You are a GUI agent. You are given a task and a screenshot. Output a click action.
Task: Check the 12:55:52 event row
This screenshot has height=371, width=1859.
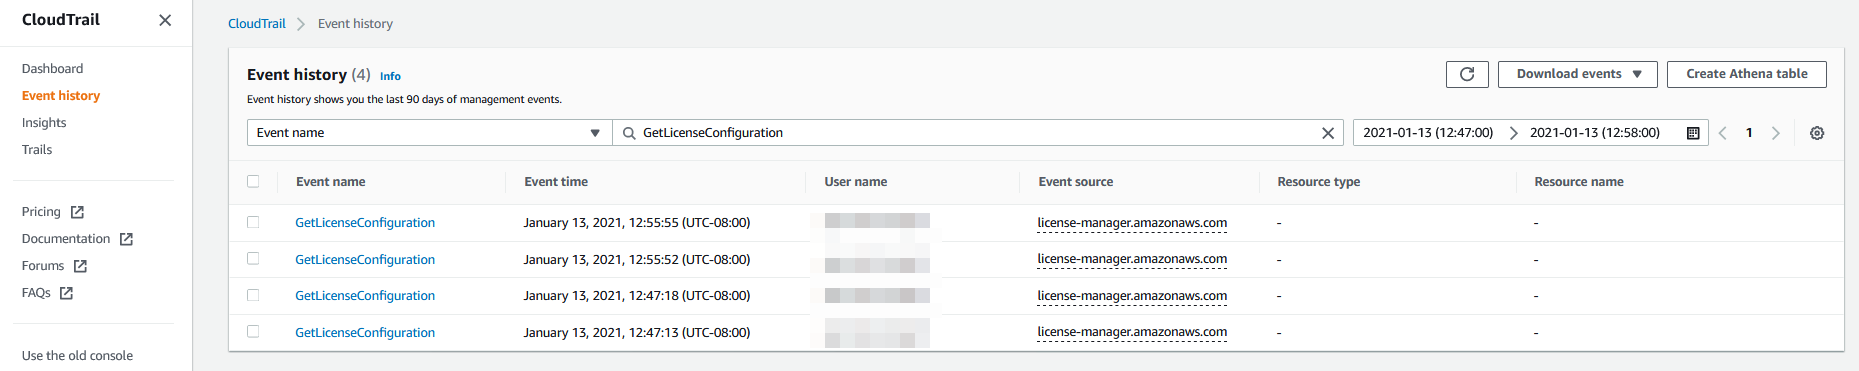point(253,259)
